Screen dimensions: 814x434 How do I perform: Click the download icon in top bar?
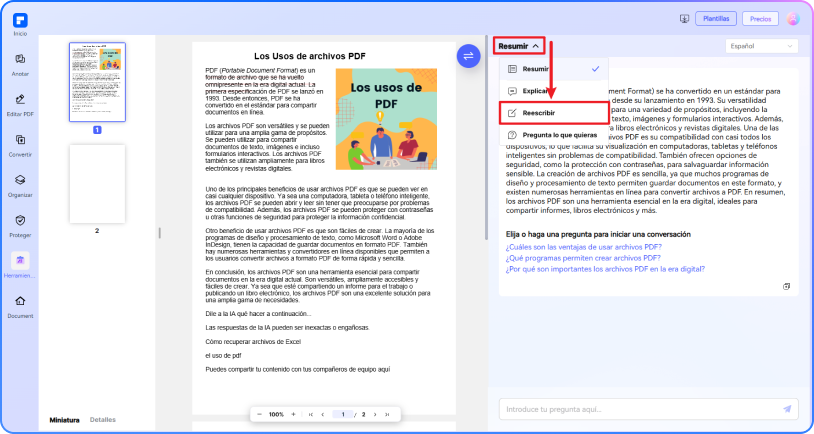(684, 19)
